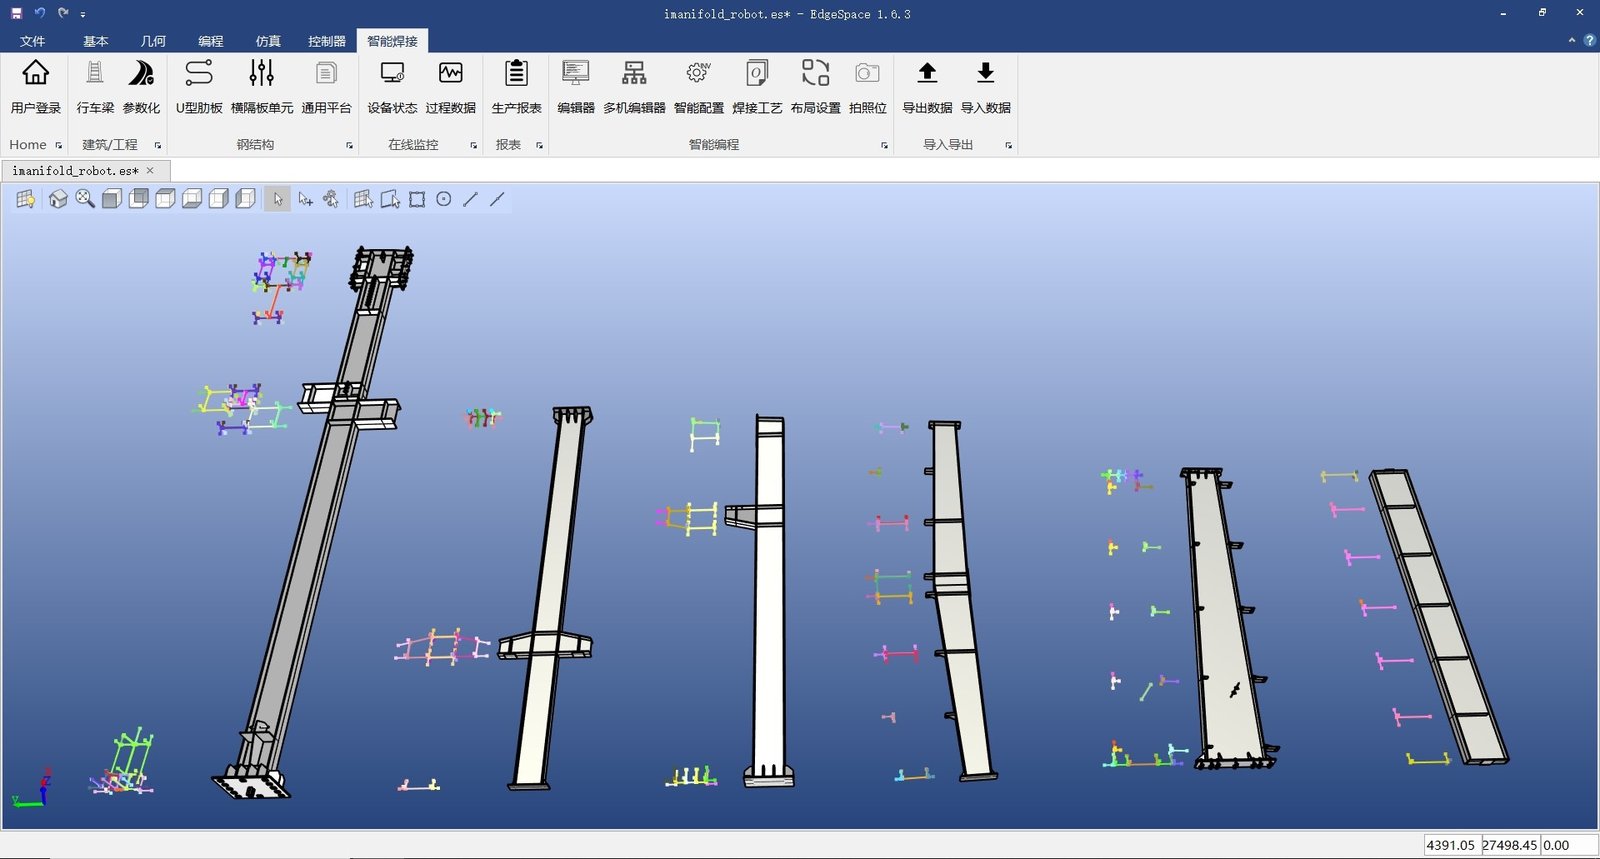This screenshot has width=1600, height=859.
Task: Expand the 建筑/工程 group launcher
Action: [x=158, y=146]
